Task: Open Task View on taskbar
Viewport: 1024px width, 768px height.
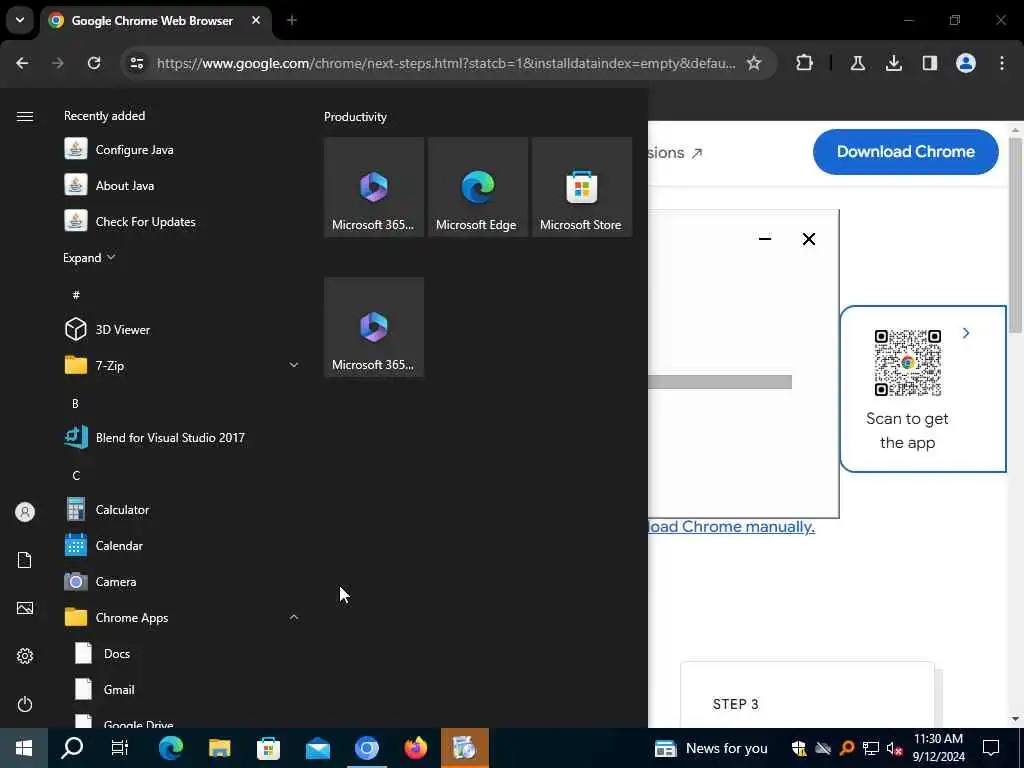Action: click(x=120, y=748)
